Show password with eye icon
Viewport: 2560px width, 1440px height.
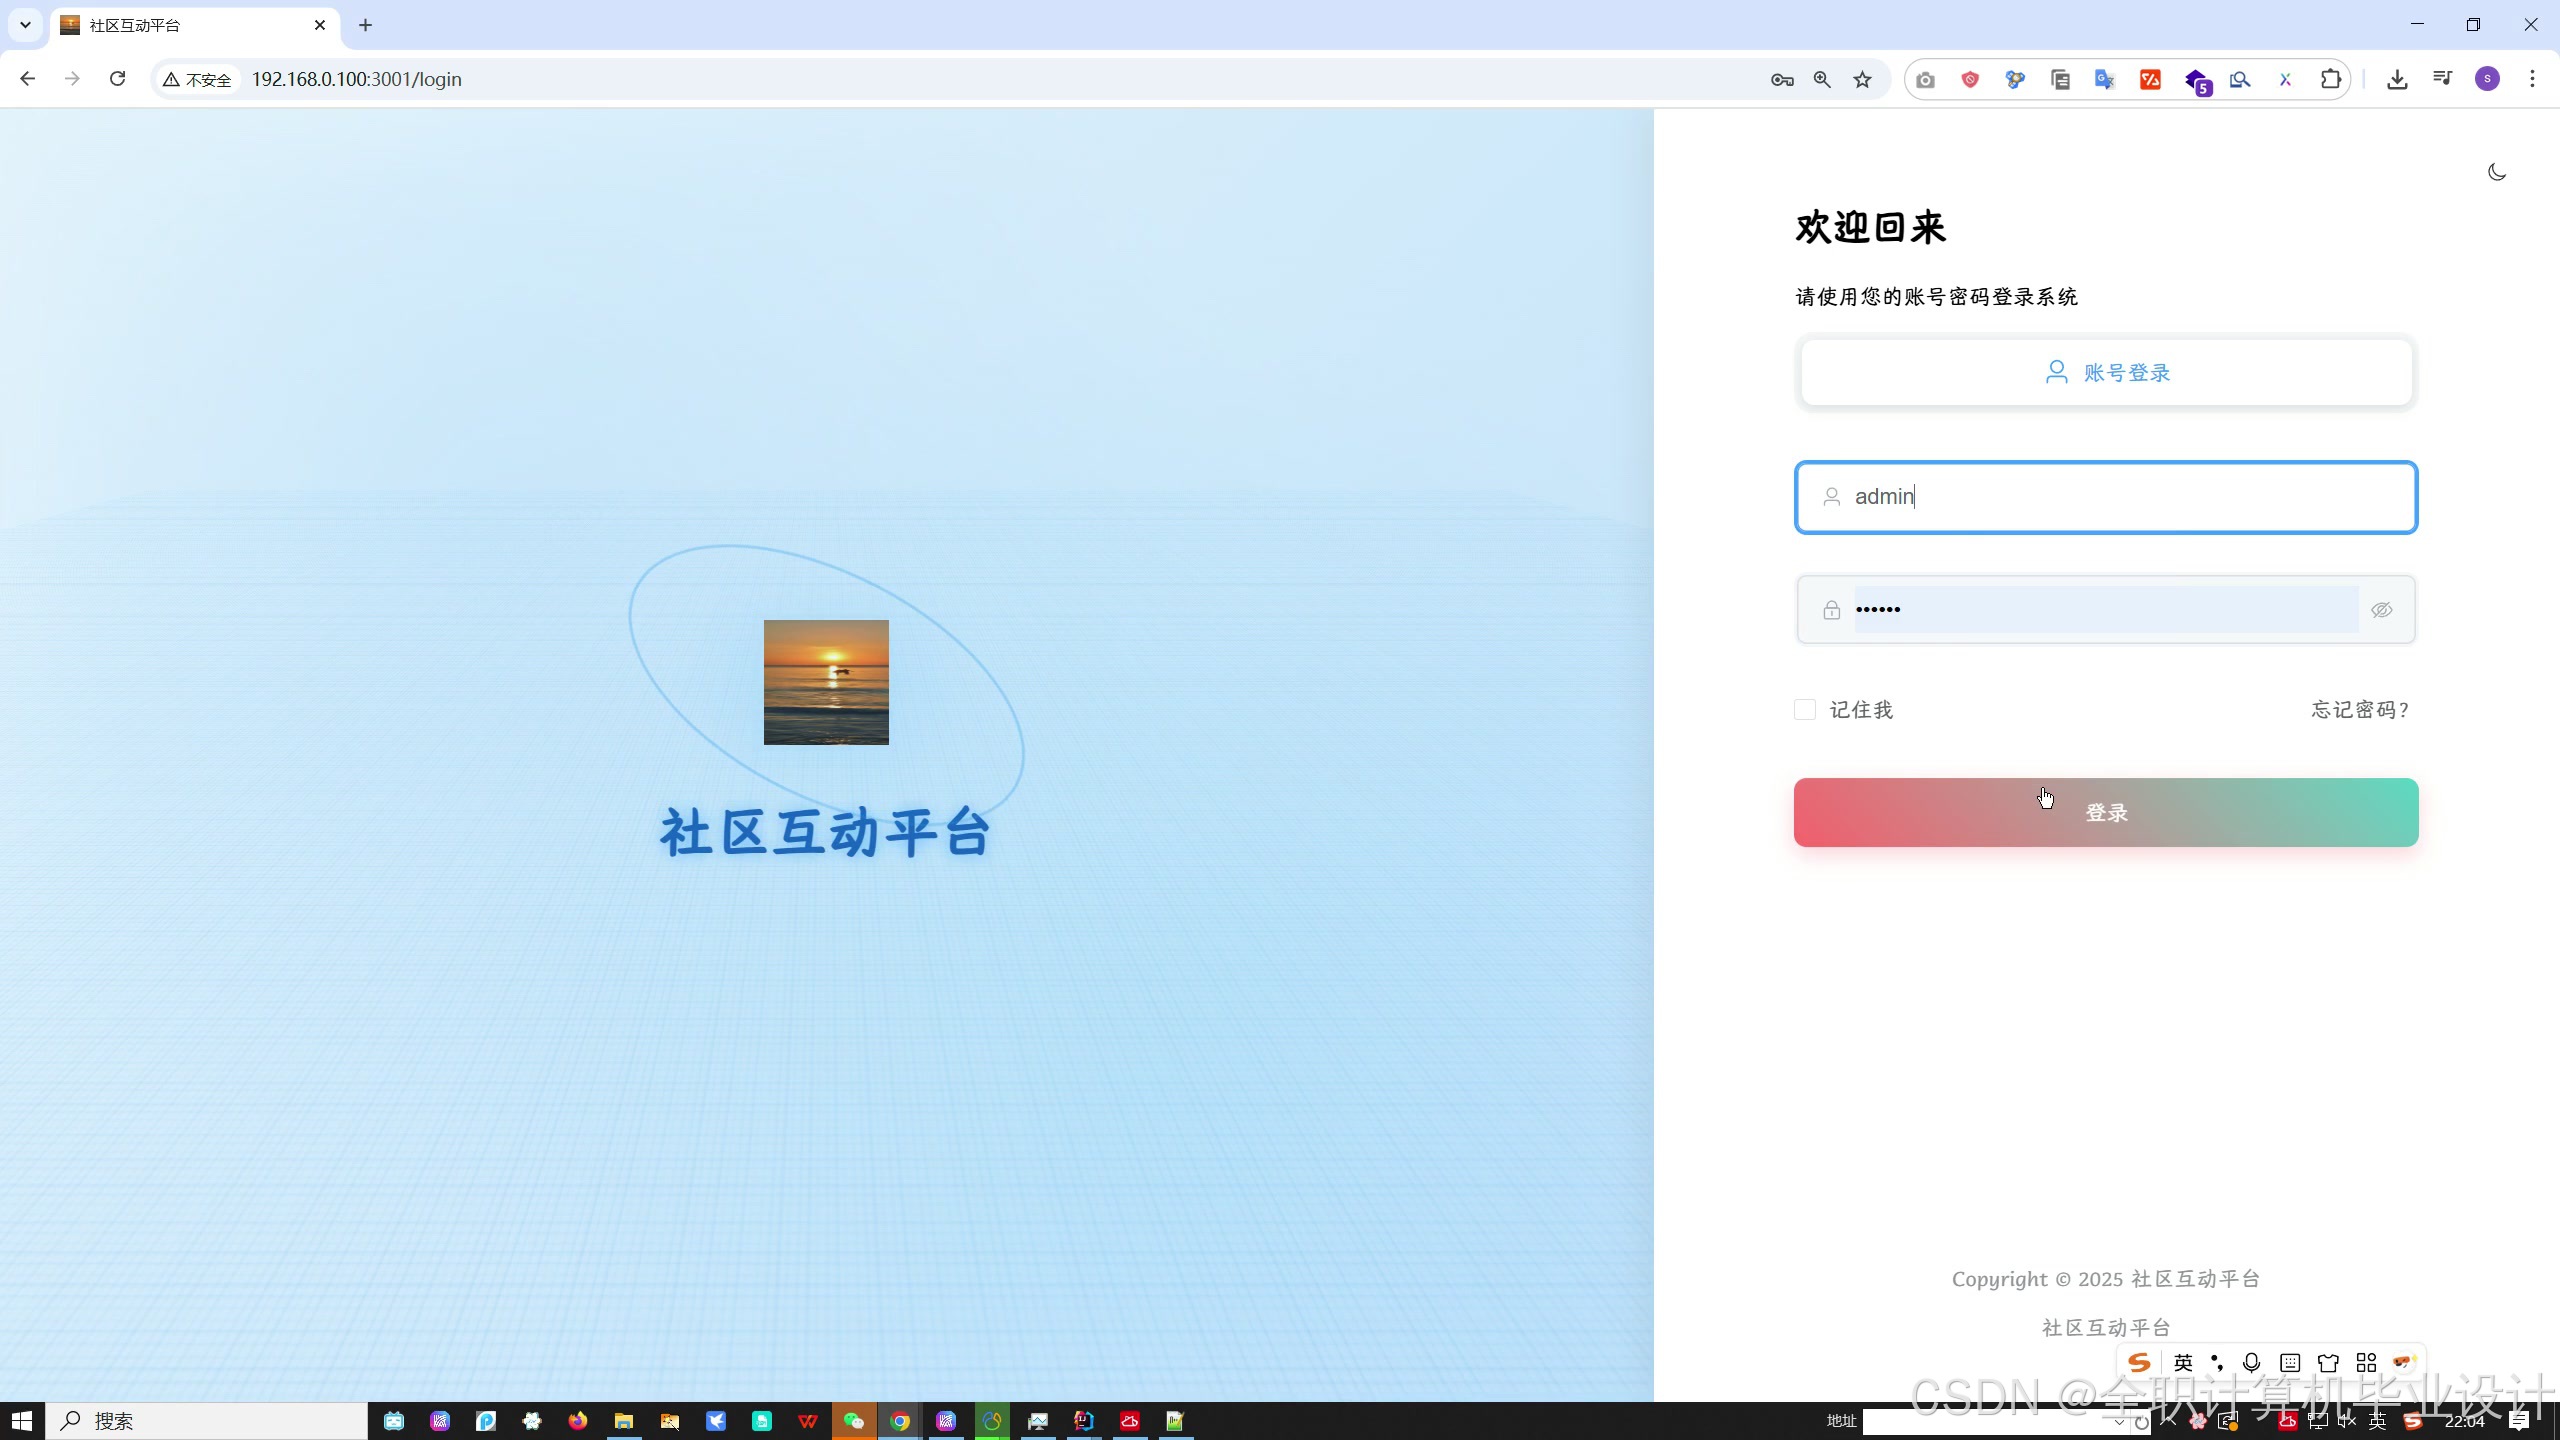pos(2381,610)
